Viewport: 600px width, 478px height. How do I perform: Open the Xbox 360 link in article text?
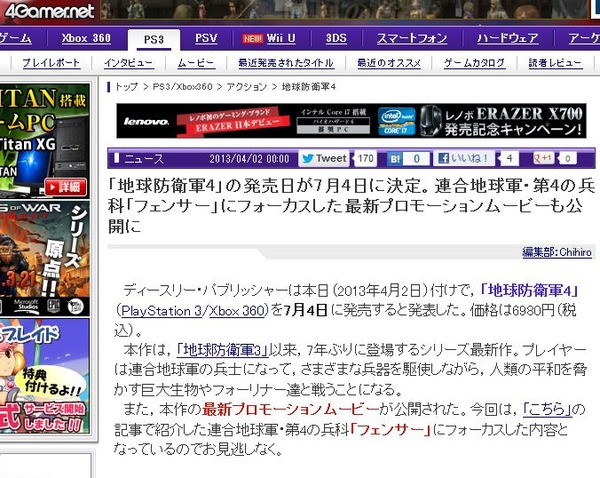coord(236,311)
